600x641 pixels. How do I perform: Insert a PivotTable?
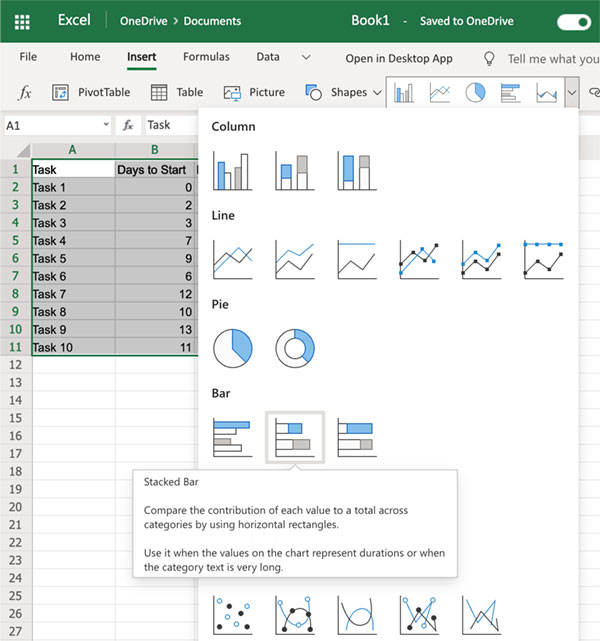(x=91, y=92)
